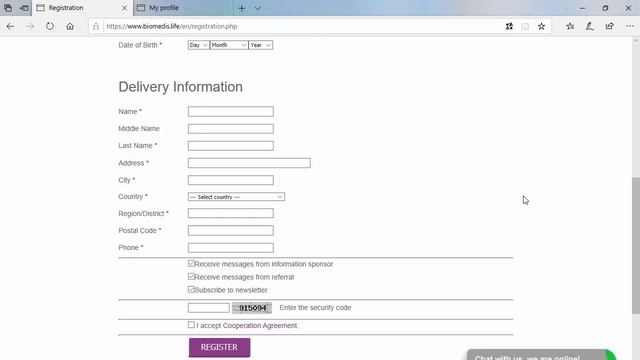Switch to the My profile tab
The image size is (640, 360).
pos(183,8)
